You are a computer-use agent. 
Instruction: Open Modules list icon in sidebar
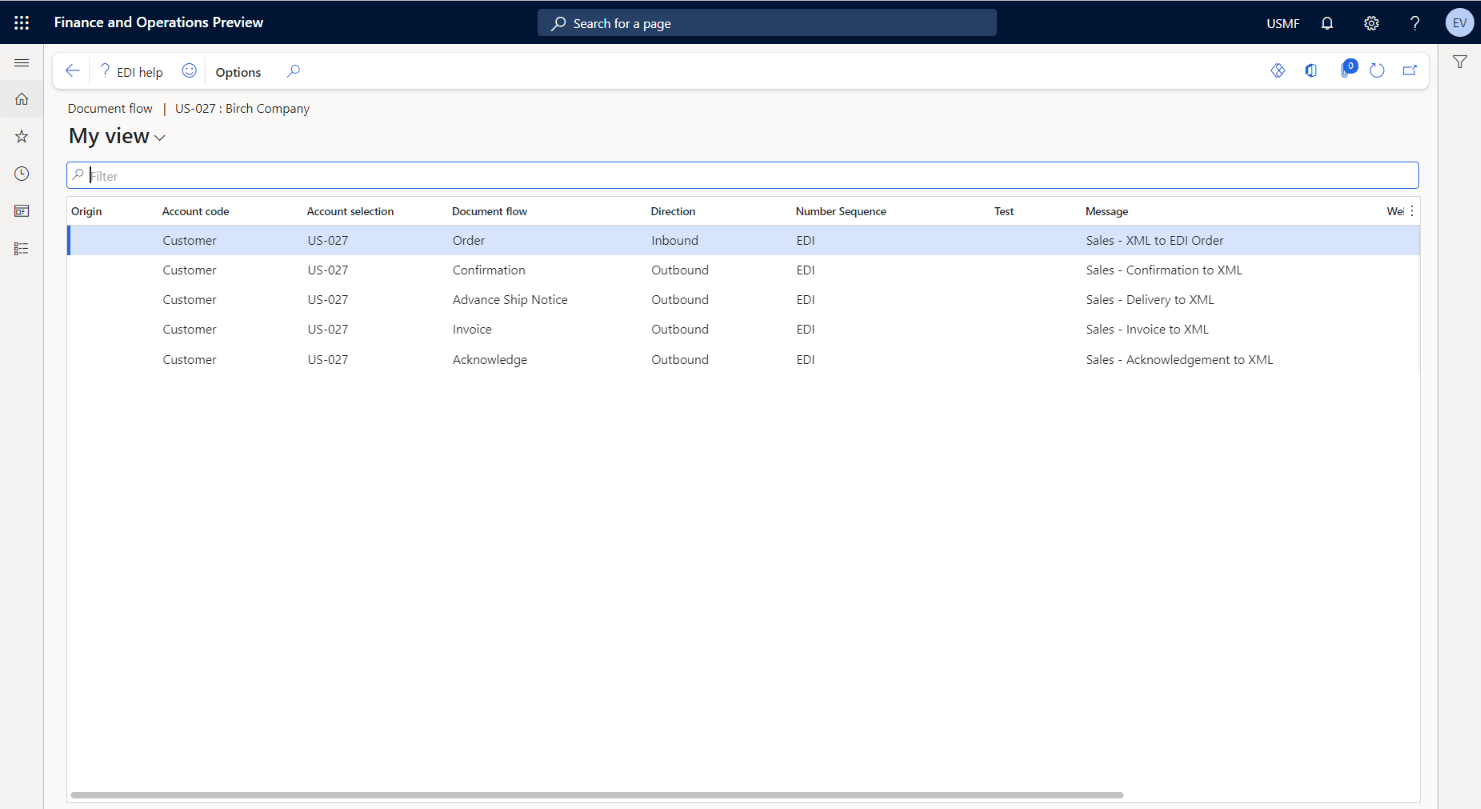(21, 248)
